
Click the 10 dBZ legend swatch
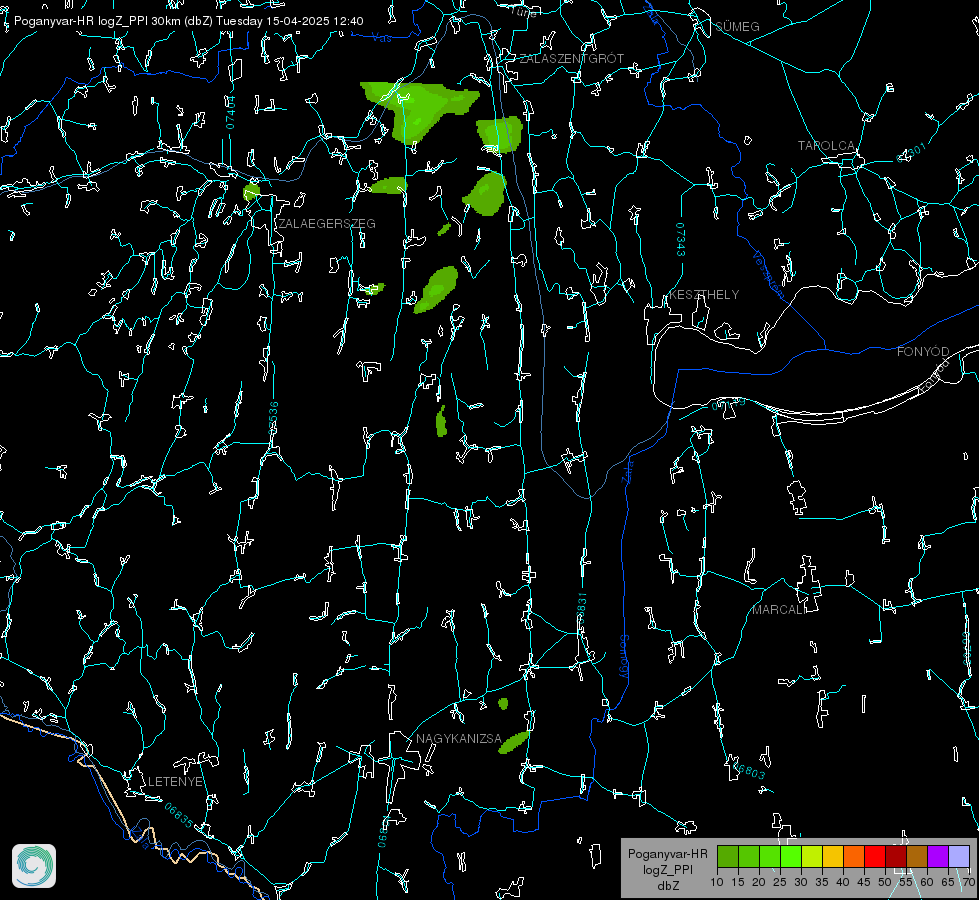point(728,856)
